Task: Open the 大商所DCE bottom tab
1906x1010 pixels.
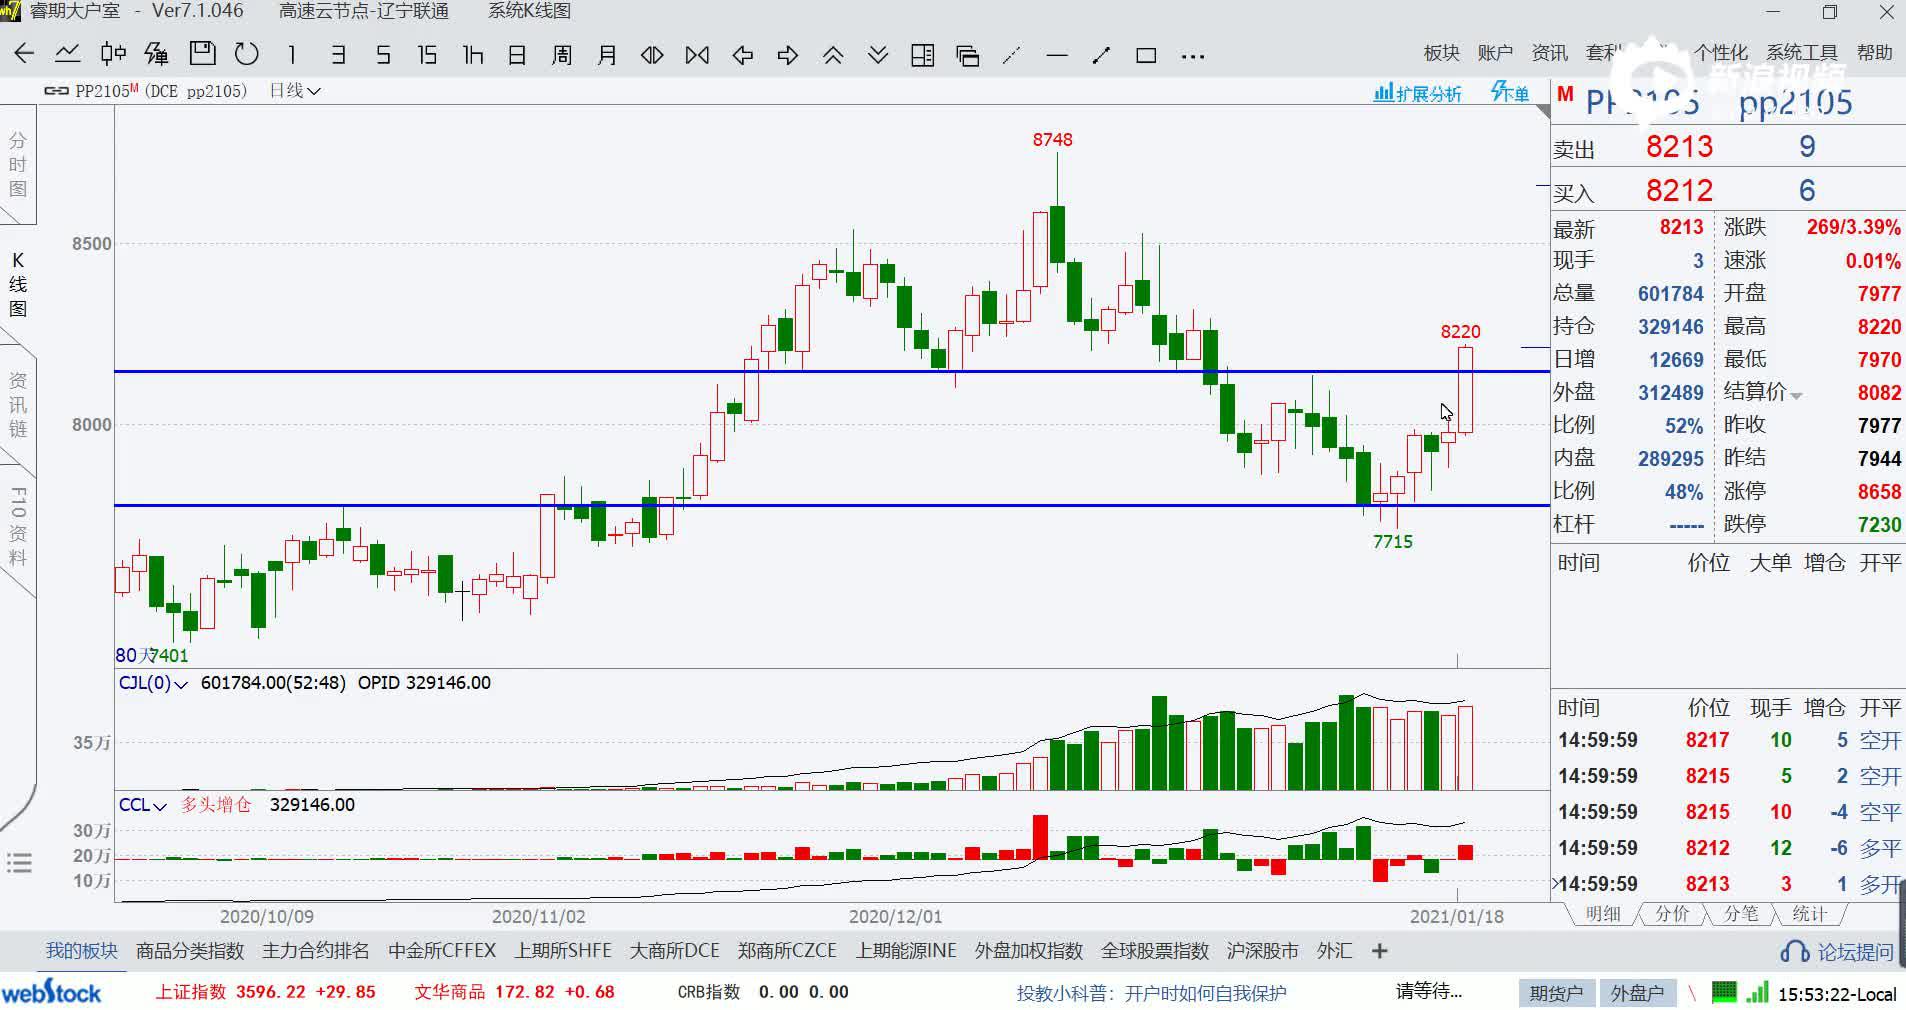Action: 675,951
